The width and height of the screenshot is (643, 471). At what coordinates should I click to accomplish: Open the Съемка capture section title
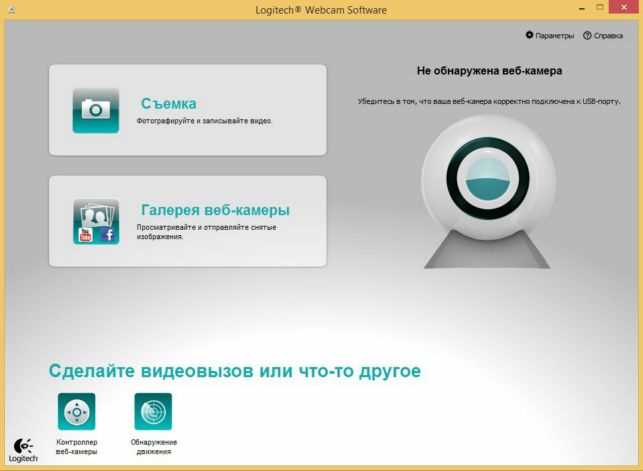(168, 103)
